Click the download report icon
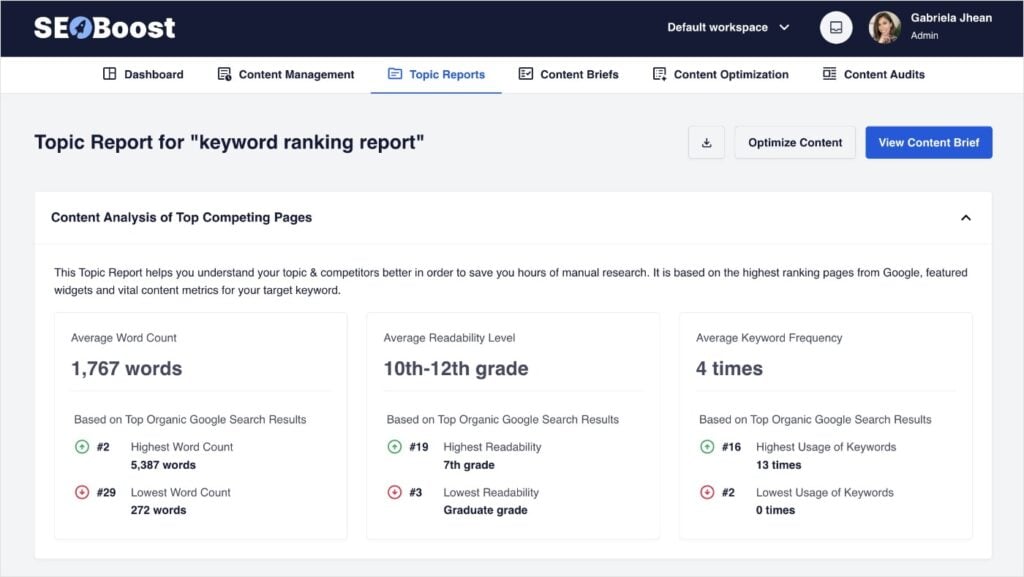Screen dimensions: 1024x577 point(706,142)
